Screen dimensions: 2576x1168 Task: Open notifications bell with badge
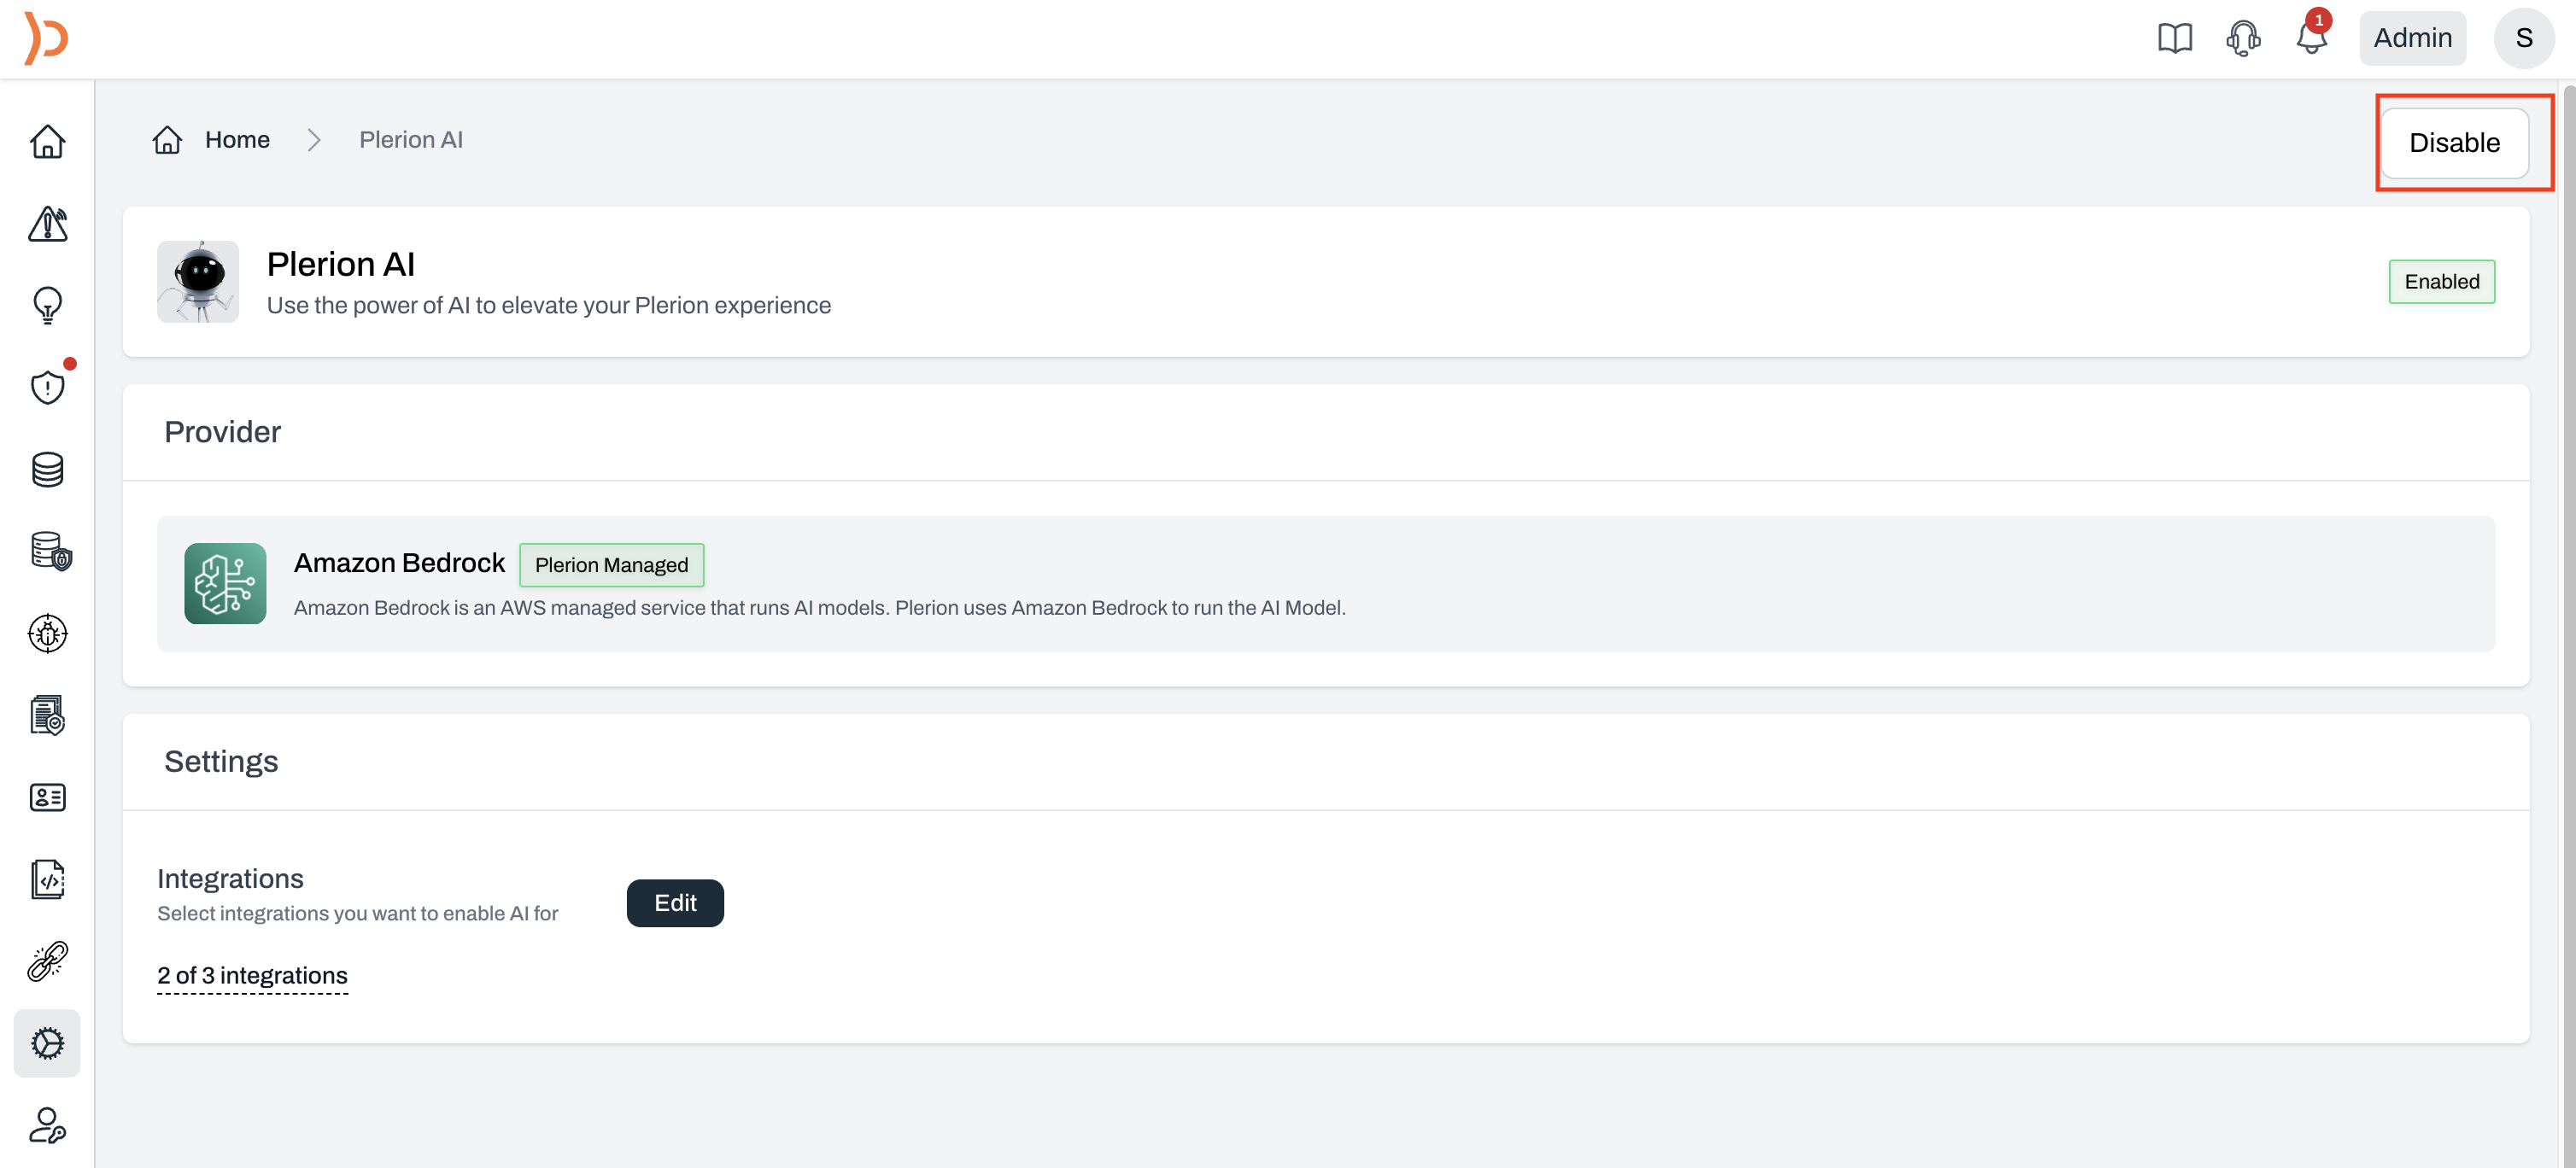2312,36
